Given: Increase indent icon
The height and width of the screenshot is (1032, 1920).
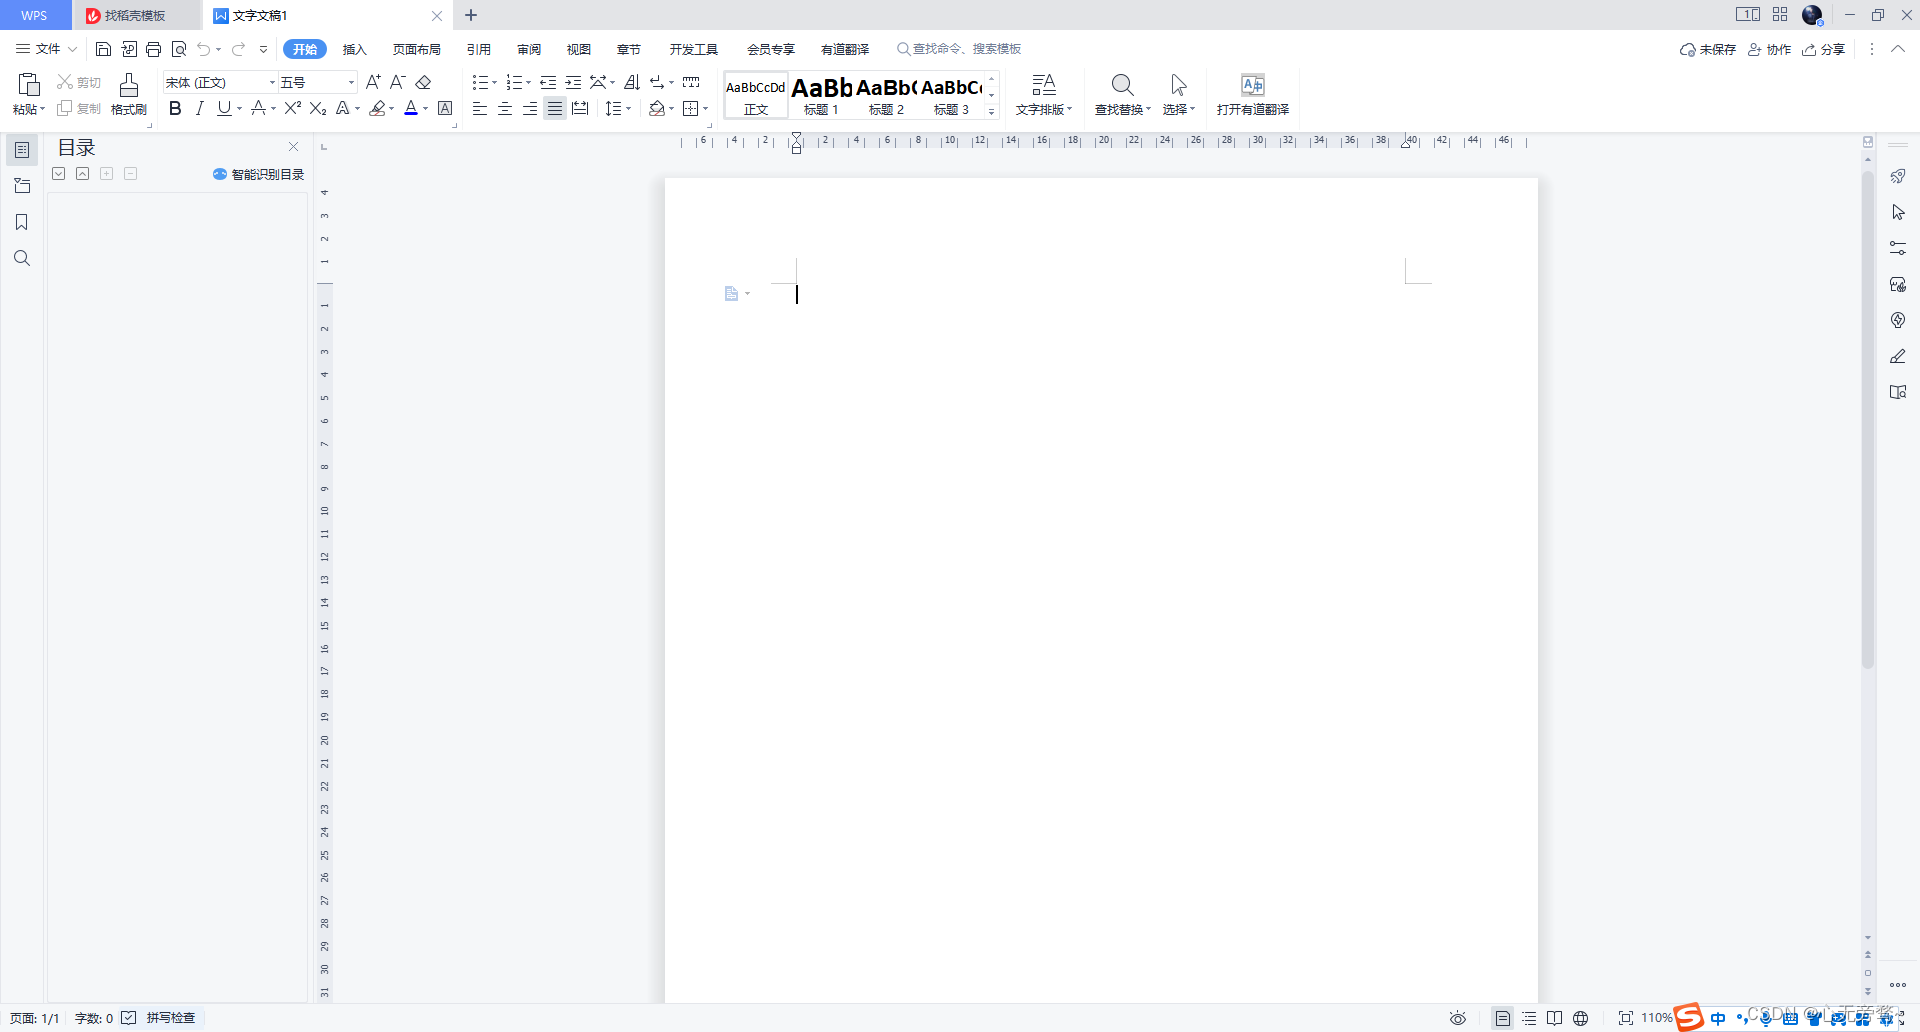Looking at the screenshot, I should (x=573, y=82).
